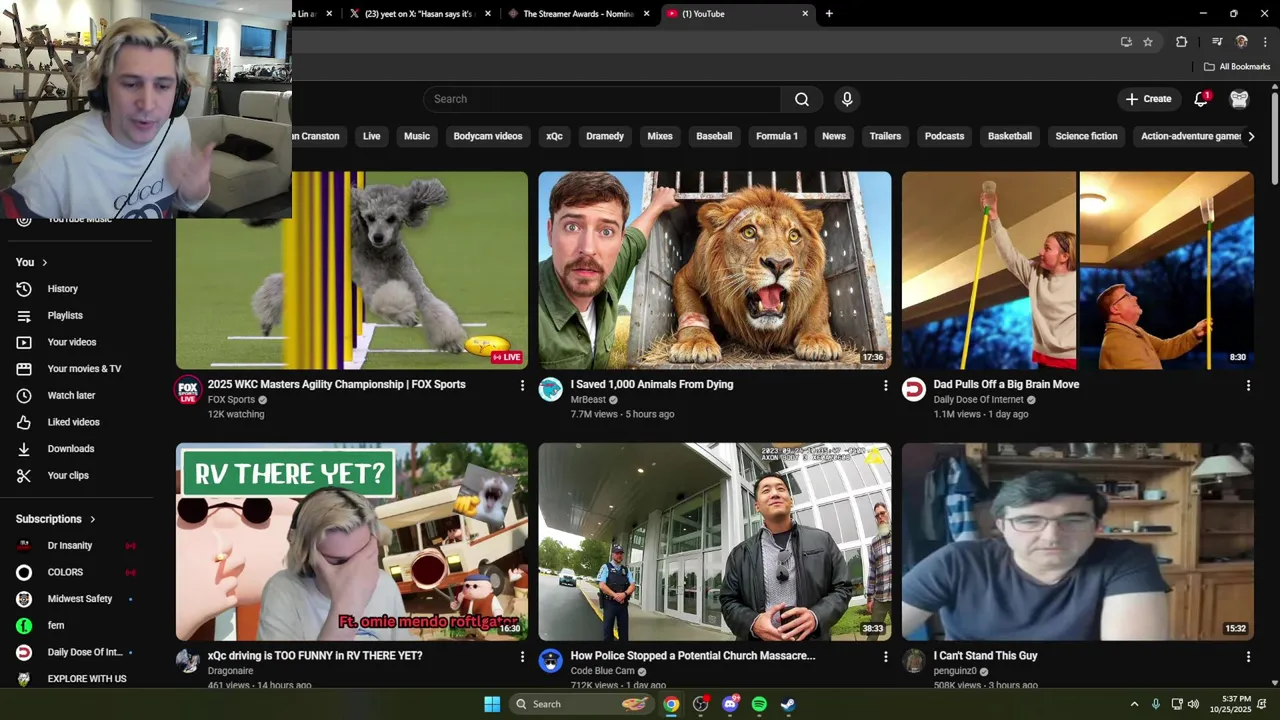This screenshot has height=720, width=1280.
Task: Open Chrome extensions puzzle icon
Action: pyautogui.click(x=1181, y=42)
